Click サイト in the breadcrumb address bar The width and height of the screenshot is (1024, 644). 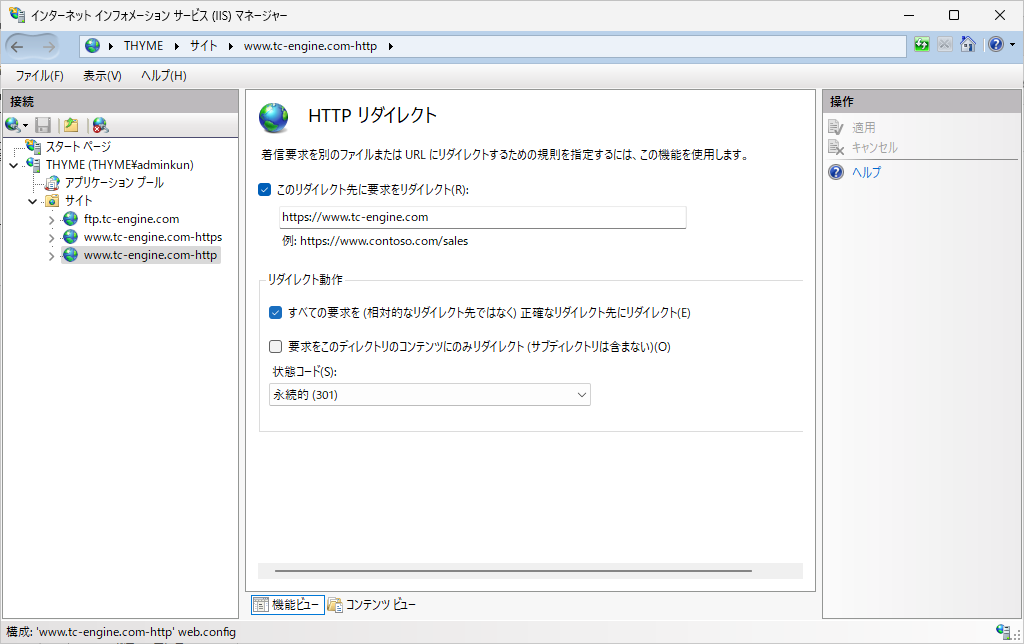click(203, 46)
